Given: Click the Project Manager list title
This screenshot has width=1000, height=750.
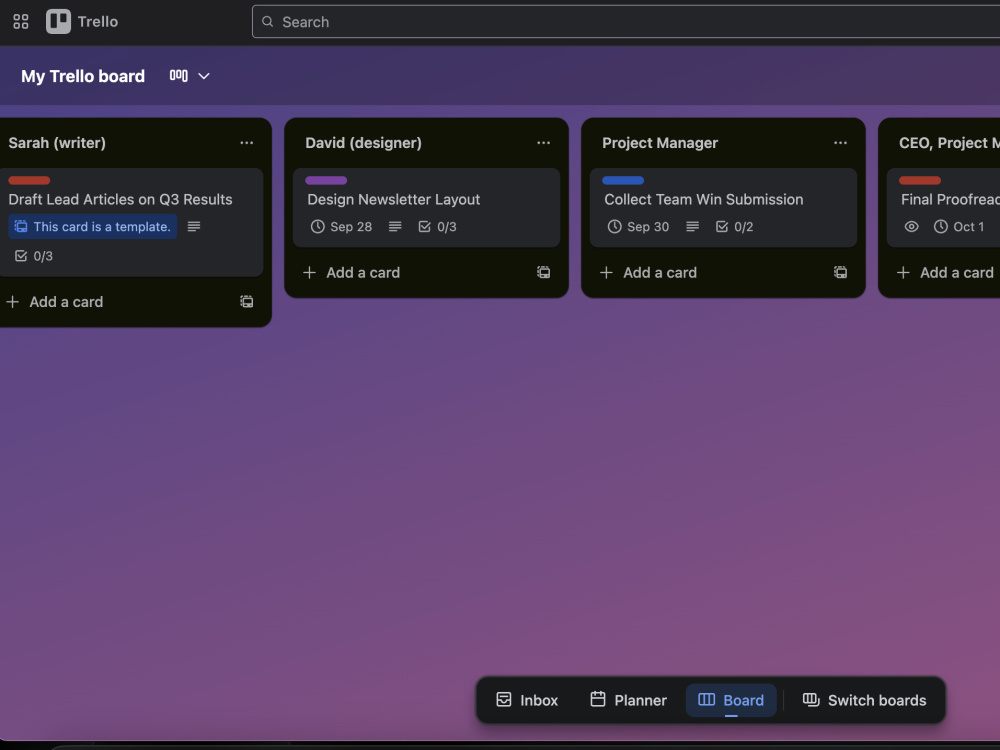Looking at the screenshot, I should coord(660,143).
